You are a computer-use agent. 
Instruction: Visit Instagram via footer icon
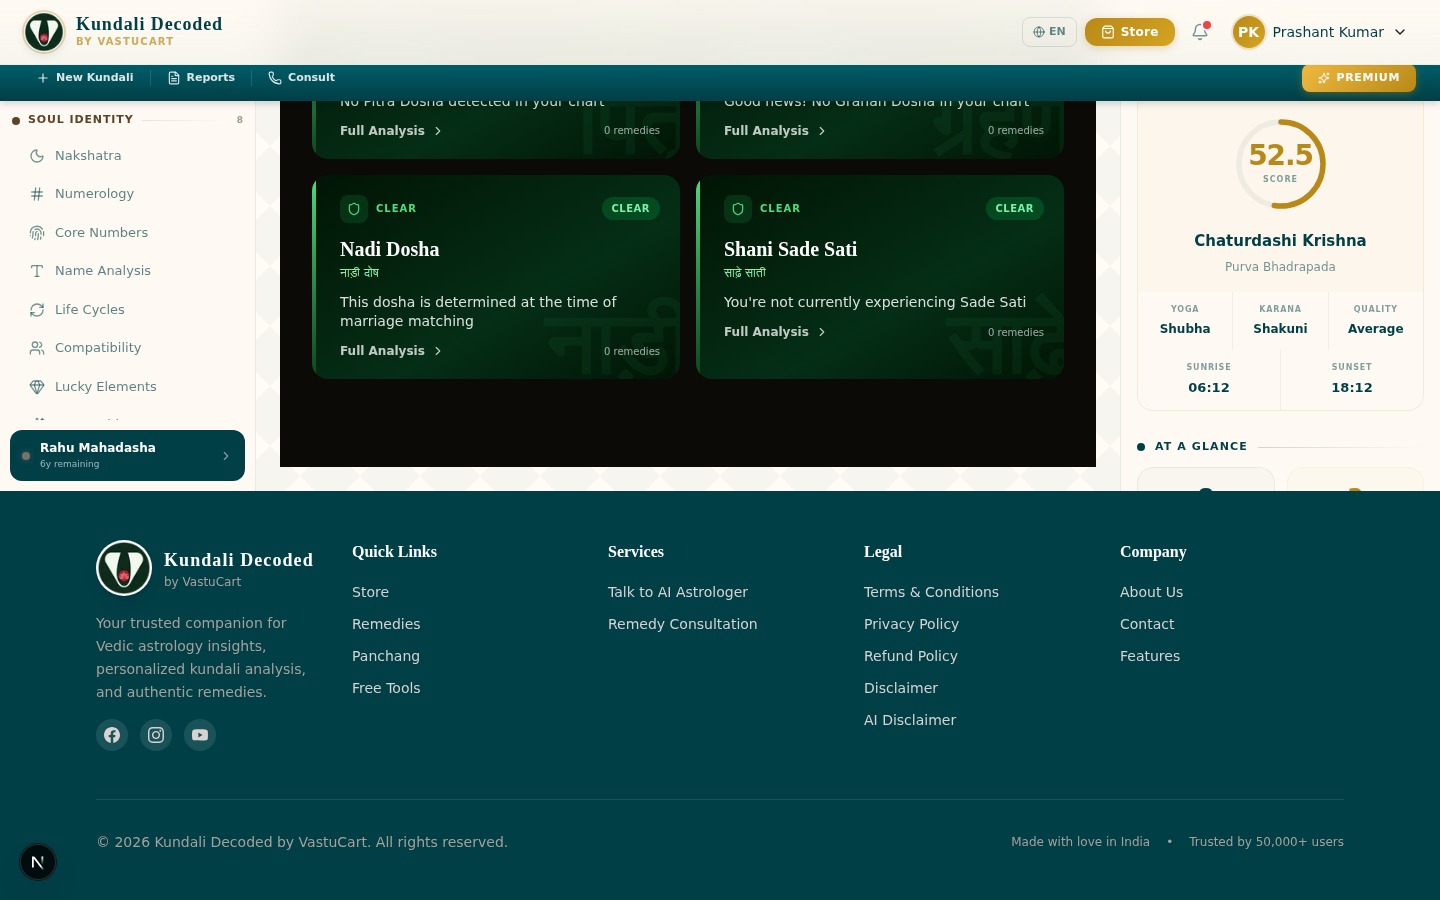click(x=156, y=735)
